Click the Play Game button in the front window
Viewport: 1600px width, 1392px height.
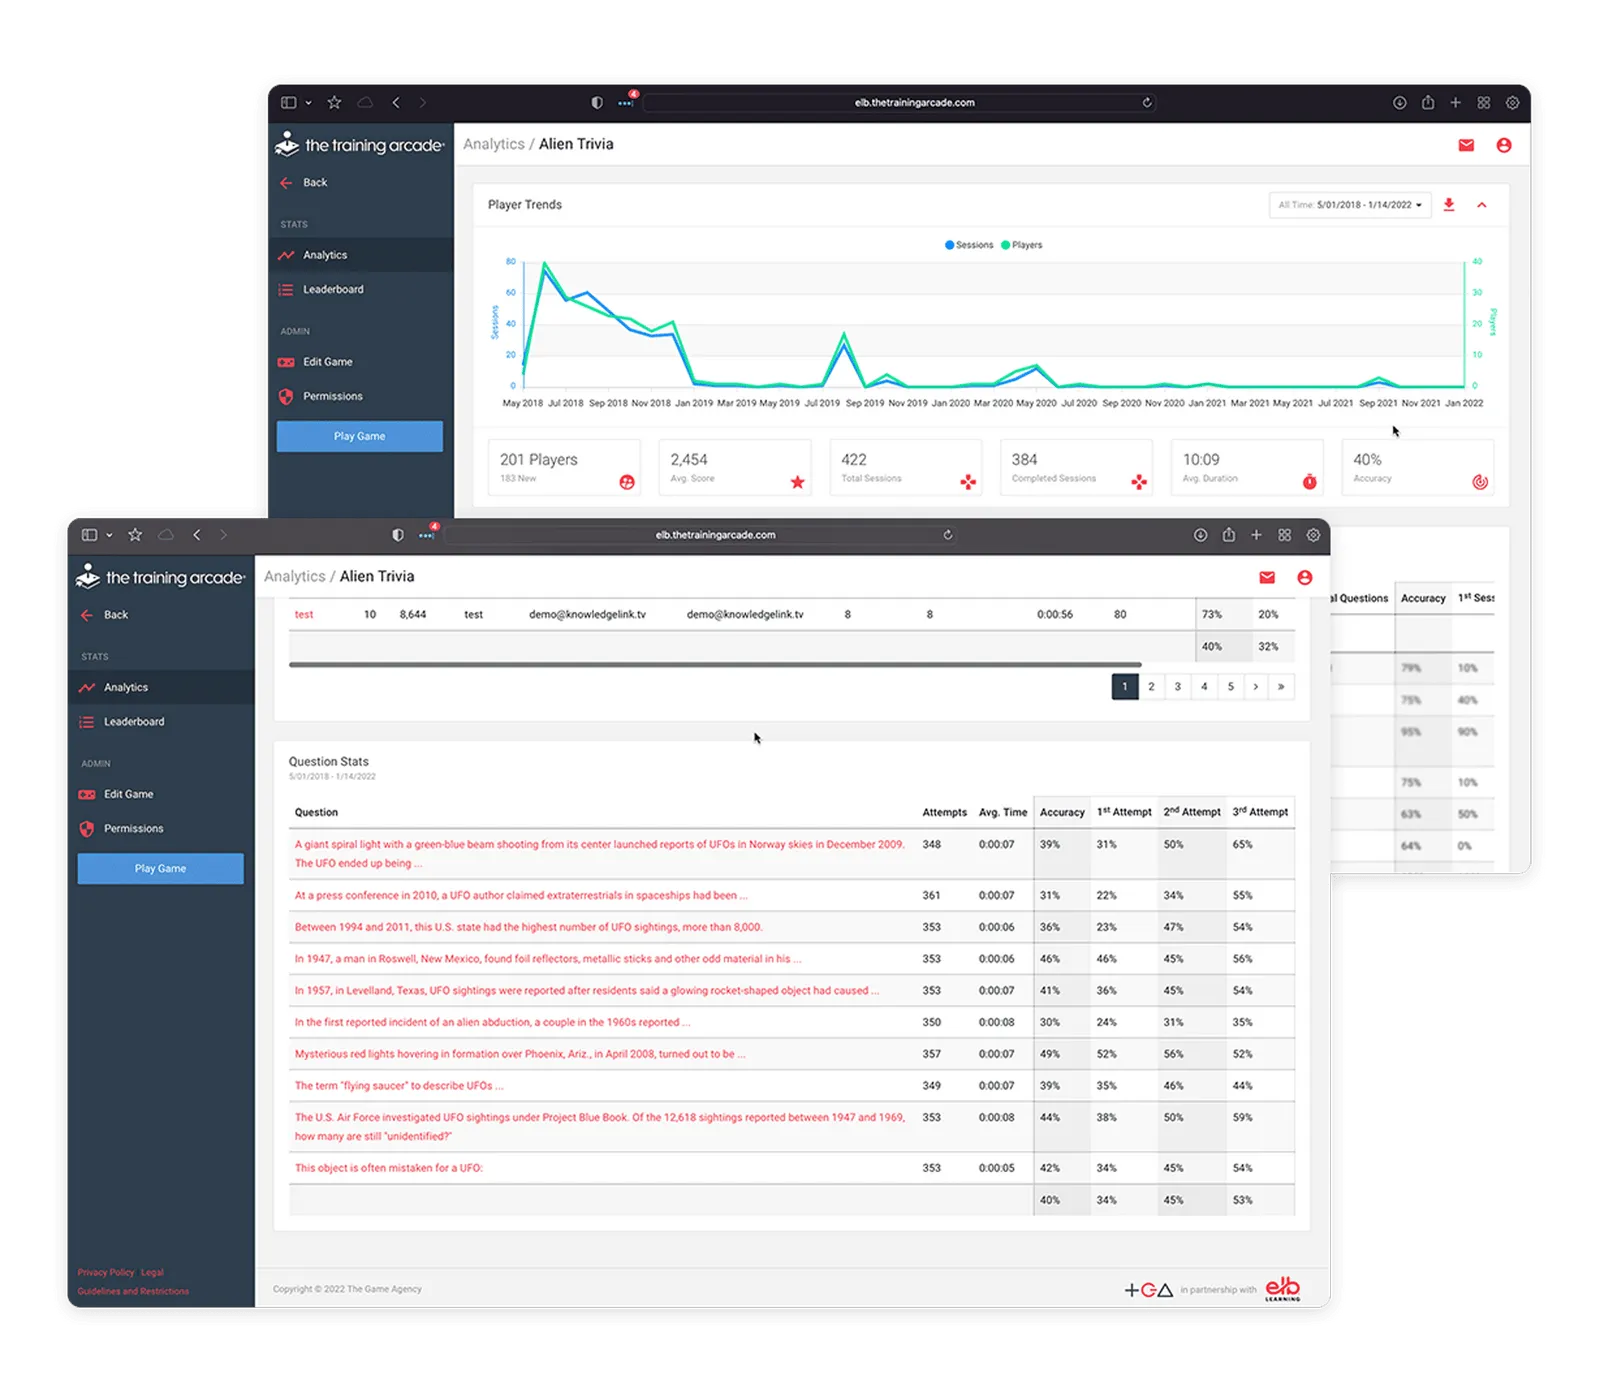click(x=160, y=868)
